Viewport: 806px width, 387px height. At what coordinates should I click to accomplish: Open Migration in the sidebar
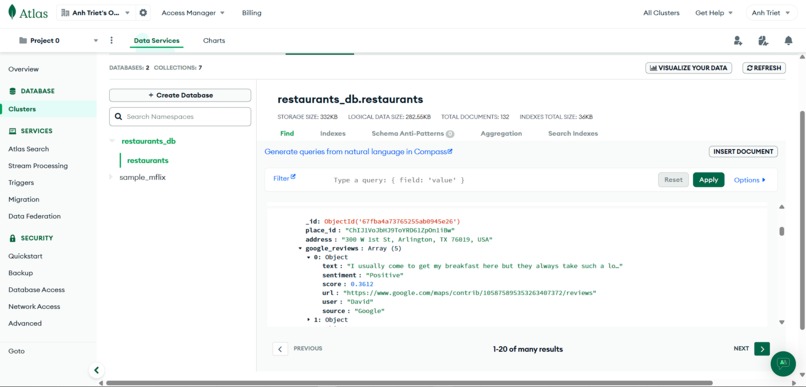click(24, 199)
